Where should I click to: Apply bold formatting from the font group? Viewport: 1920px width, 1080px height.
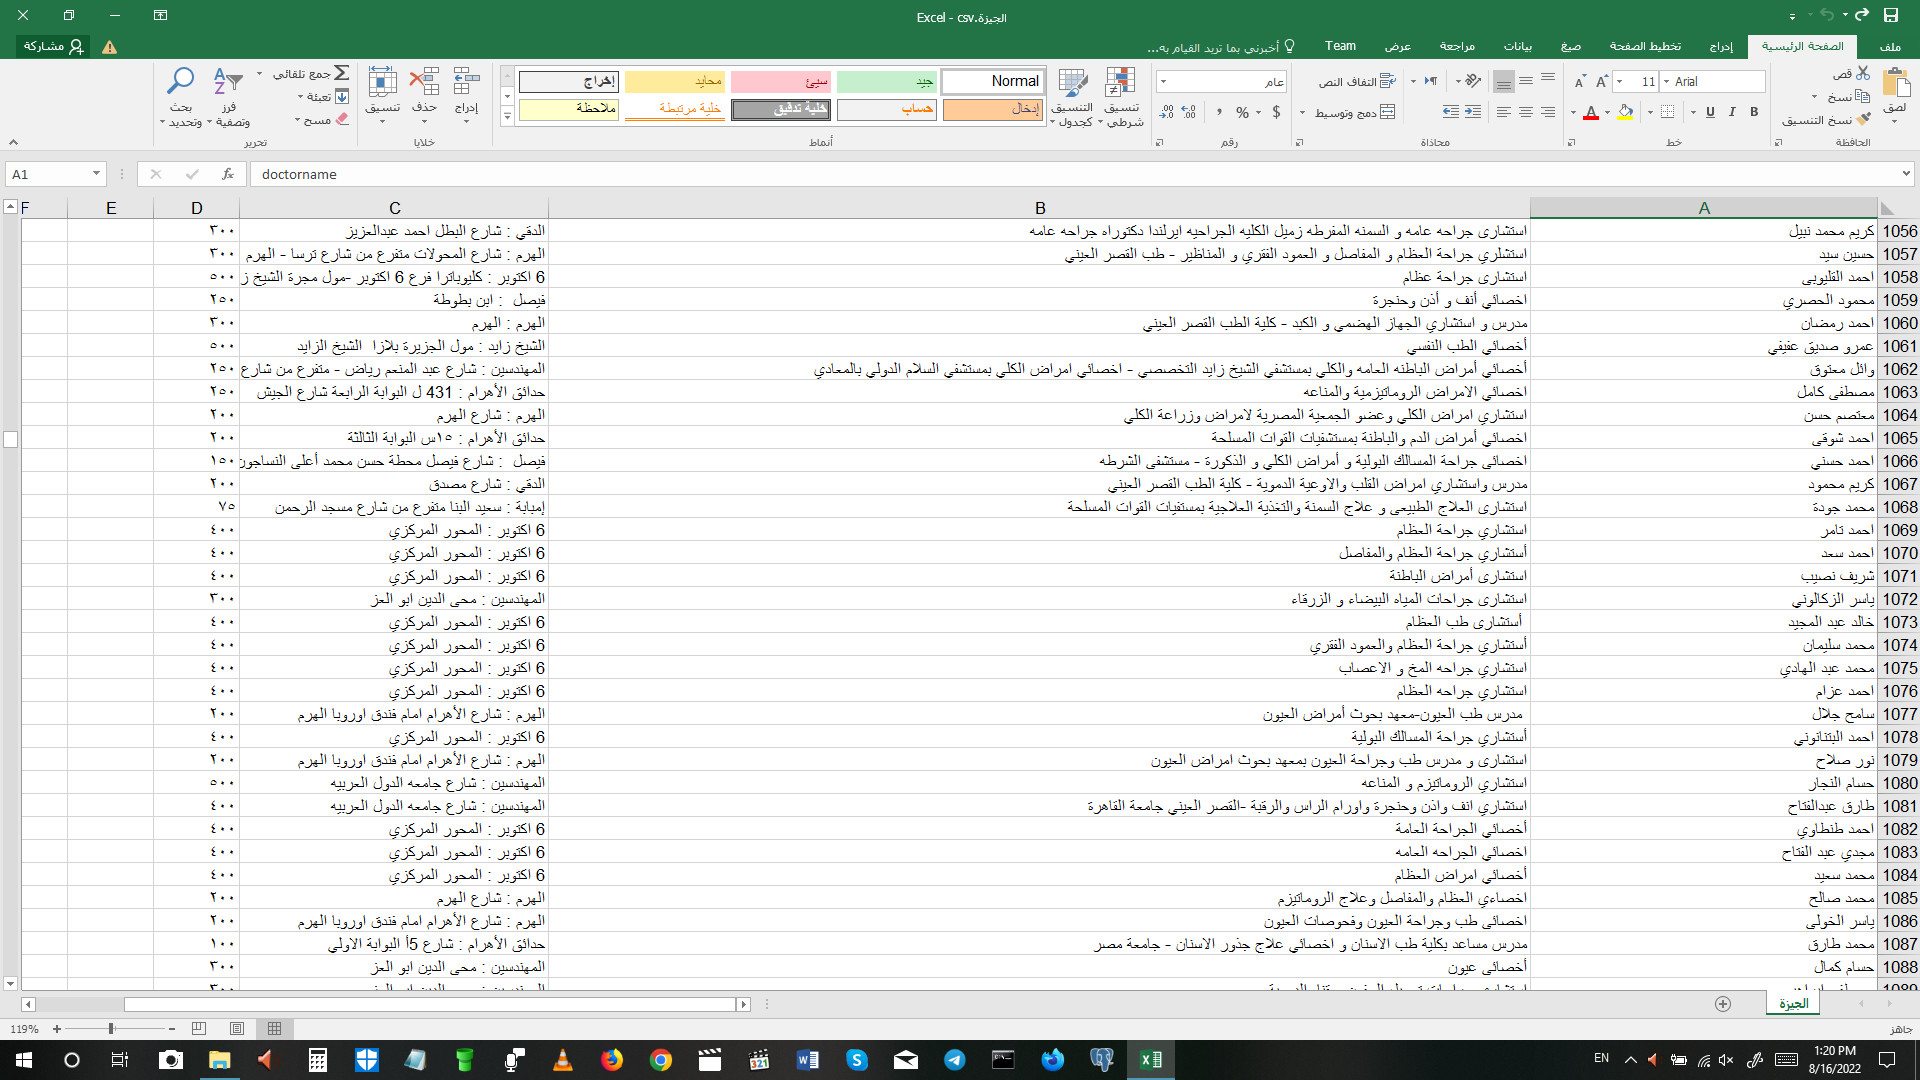click(x=1753, y=113)
